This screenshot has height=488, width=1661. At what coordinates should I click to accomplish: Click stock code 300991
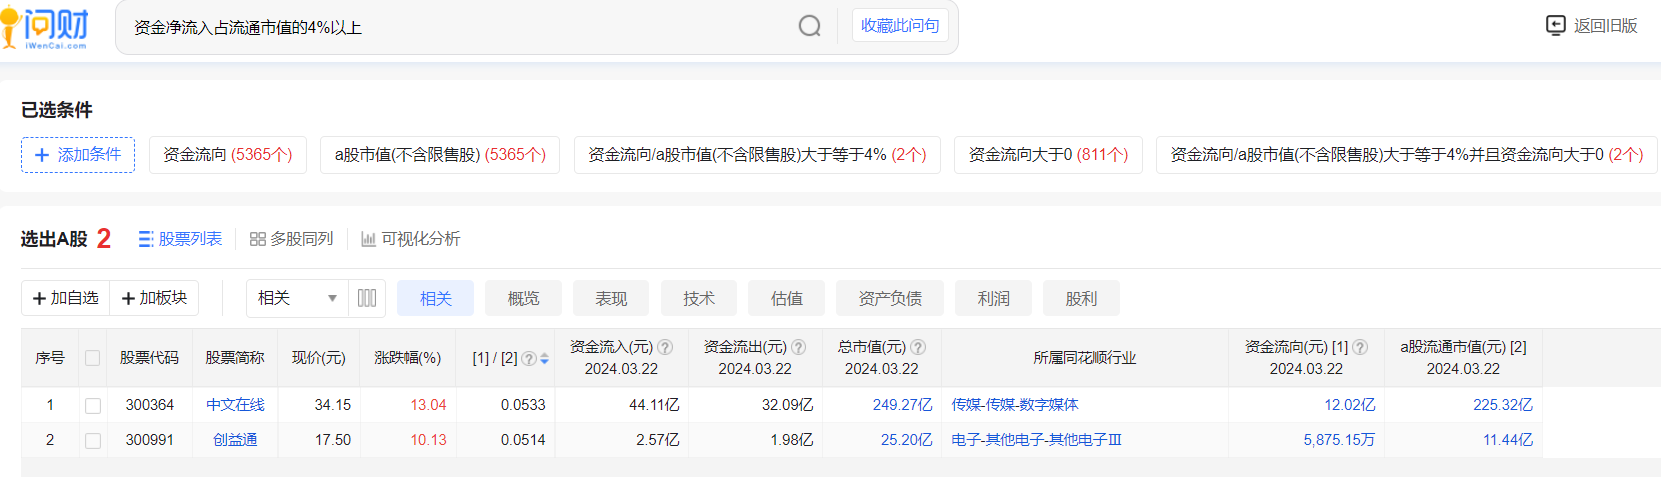[150, 440]
